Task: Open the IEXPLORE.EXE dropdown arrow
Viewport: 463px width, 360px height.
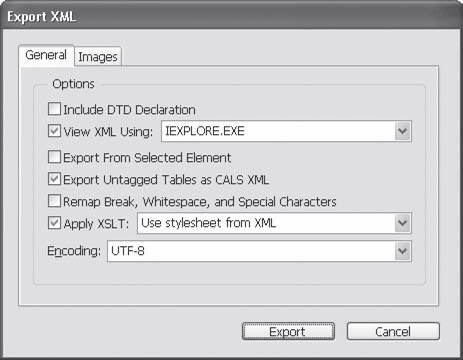Action: point(403,131)
